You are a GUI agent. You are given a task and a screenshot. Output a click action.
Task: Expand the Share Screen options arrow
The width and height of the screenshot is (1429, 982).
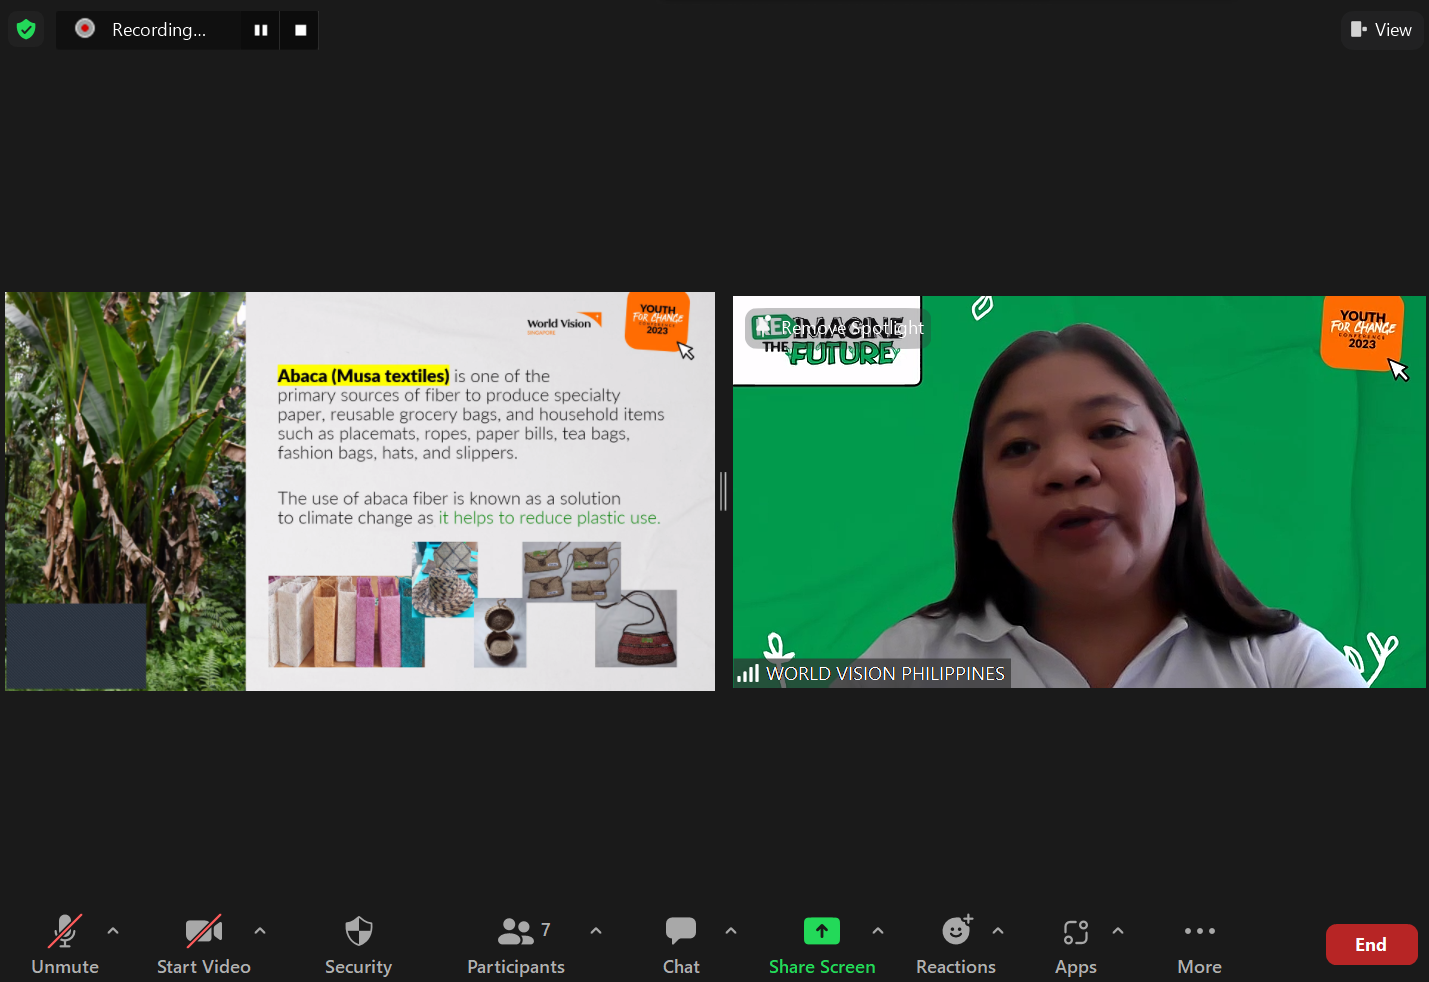(x=878, y=931)
